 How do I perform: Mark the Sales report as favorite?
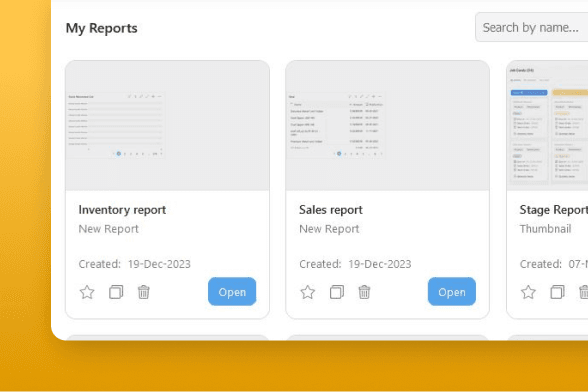click(x=308, y=292)
